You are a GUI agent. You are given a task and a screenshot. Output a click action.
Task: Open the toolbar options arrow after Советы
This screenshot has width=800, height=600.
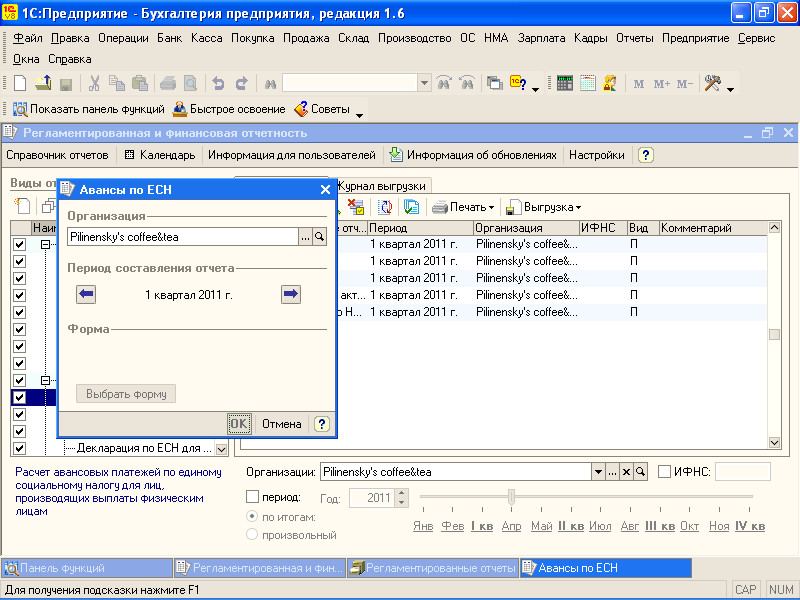tap(359, 115)
